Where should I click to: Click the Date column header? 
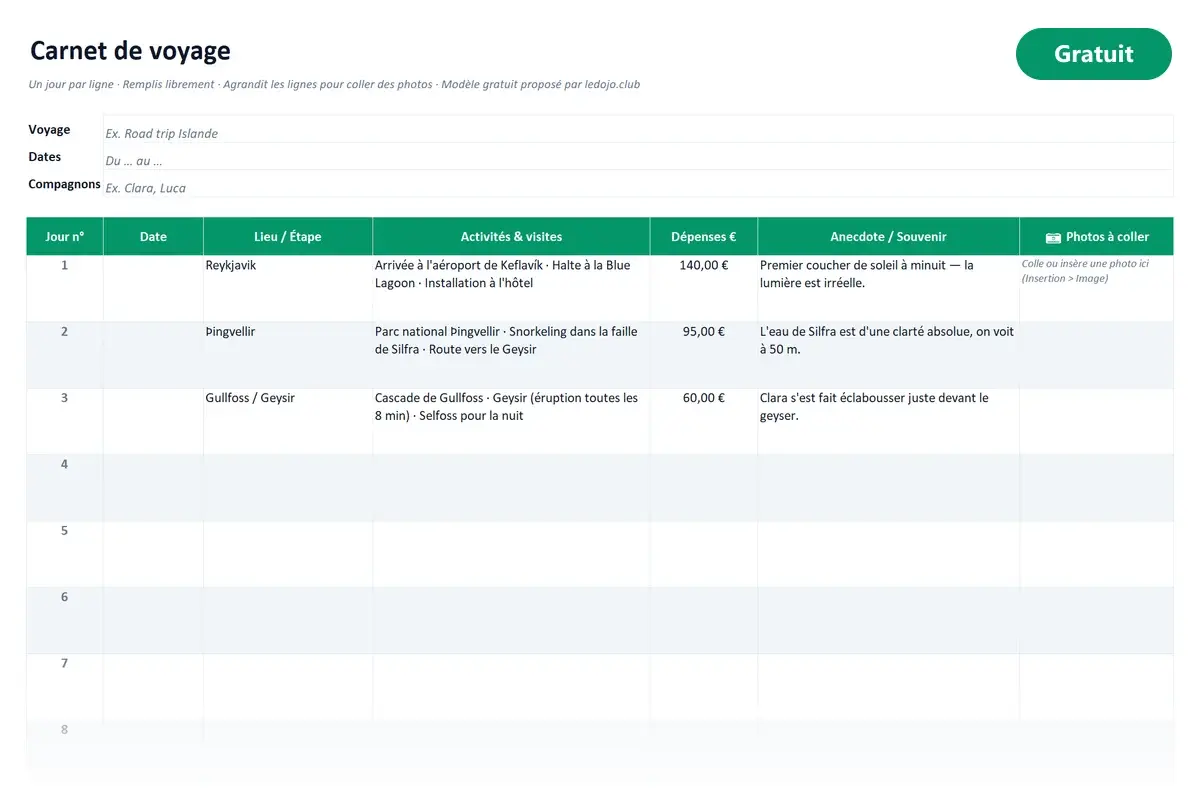click(x=153, y=237)
